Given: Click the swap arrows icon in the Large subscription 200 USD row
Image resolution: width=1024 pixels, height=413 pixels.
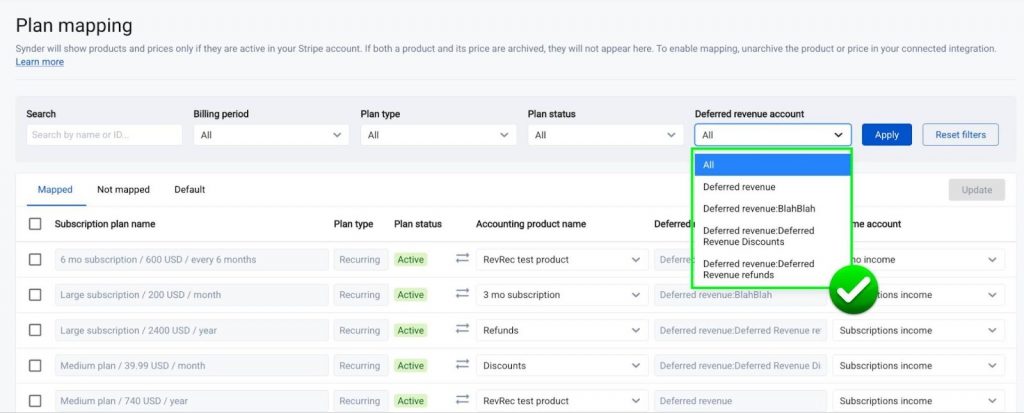Looking at the screenshot, I should [462, 294].
